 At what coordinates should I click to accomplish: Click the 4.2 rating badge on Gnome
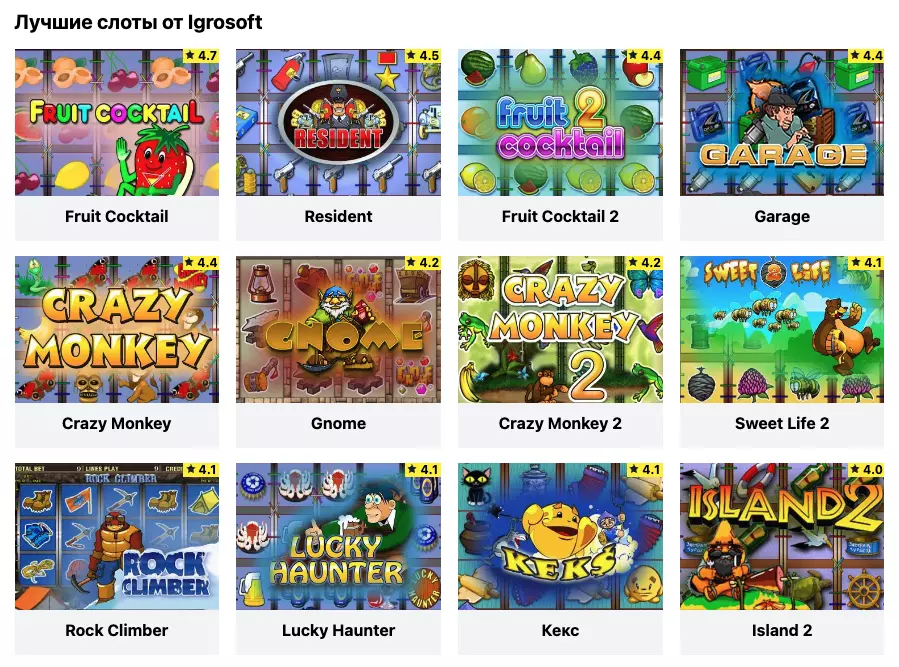click(423, 263)
